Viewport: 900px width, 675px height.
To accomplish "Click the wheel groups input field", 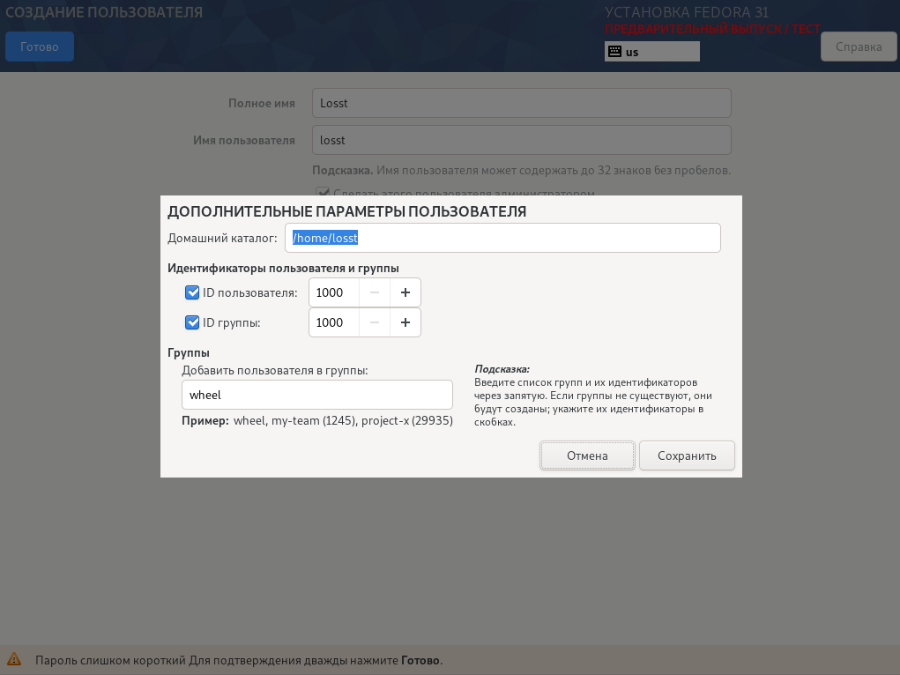I will (x=316, y=394).
